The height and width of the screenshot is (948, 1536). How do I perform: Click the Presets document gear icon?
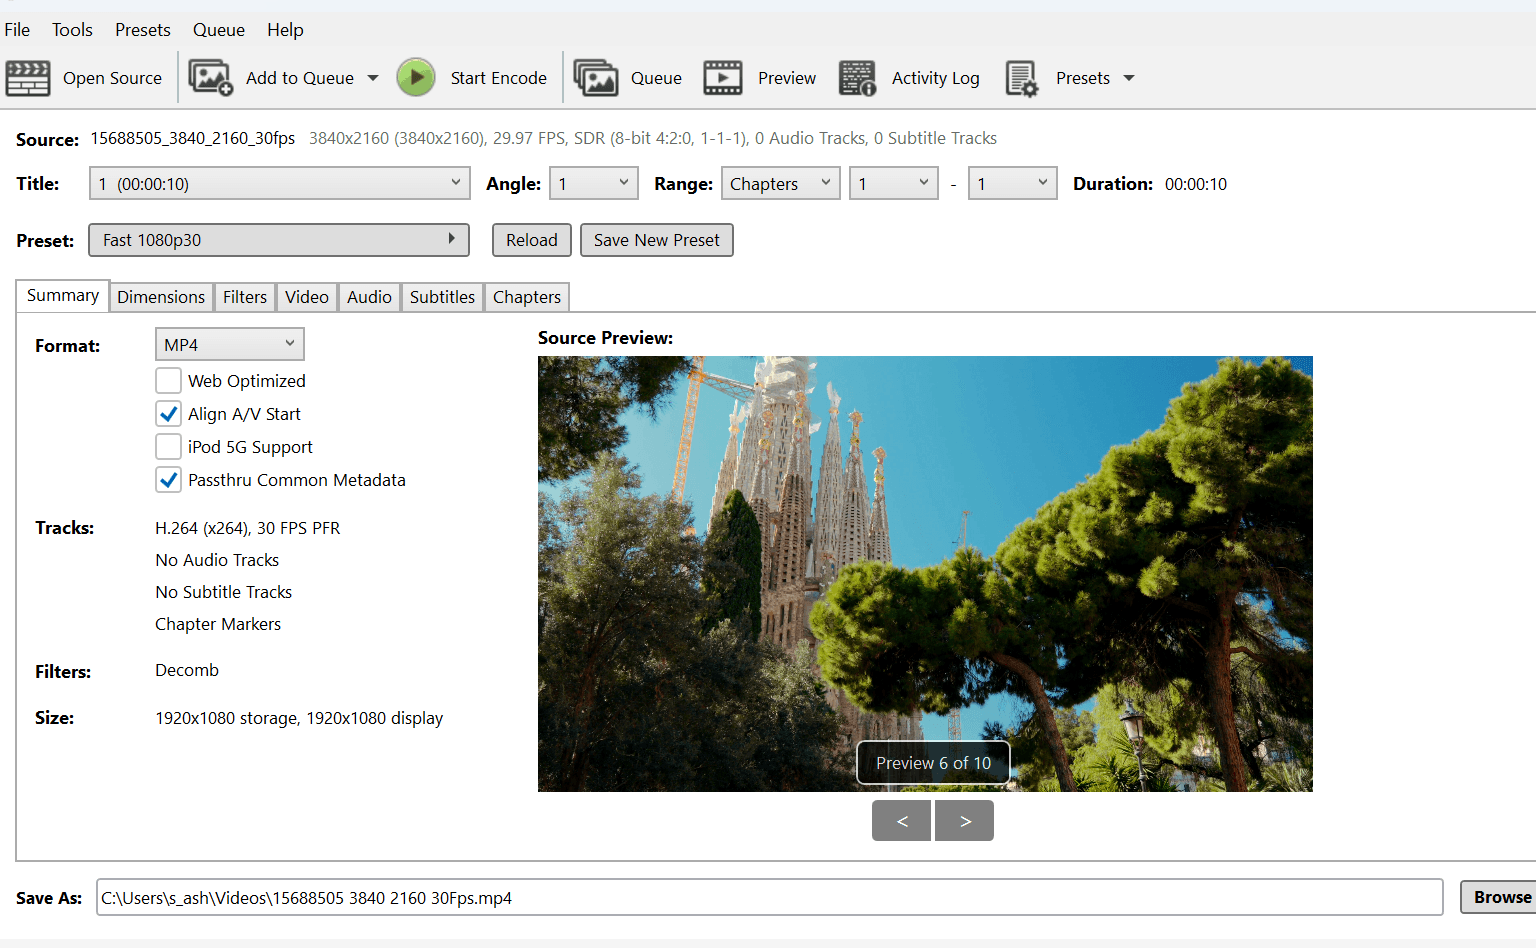(x=1021, y=78)
